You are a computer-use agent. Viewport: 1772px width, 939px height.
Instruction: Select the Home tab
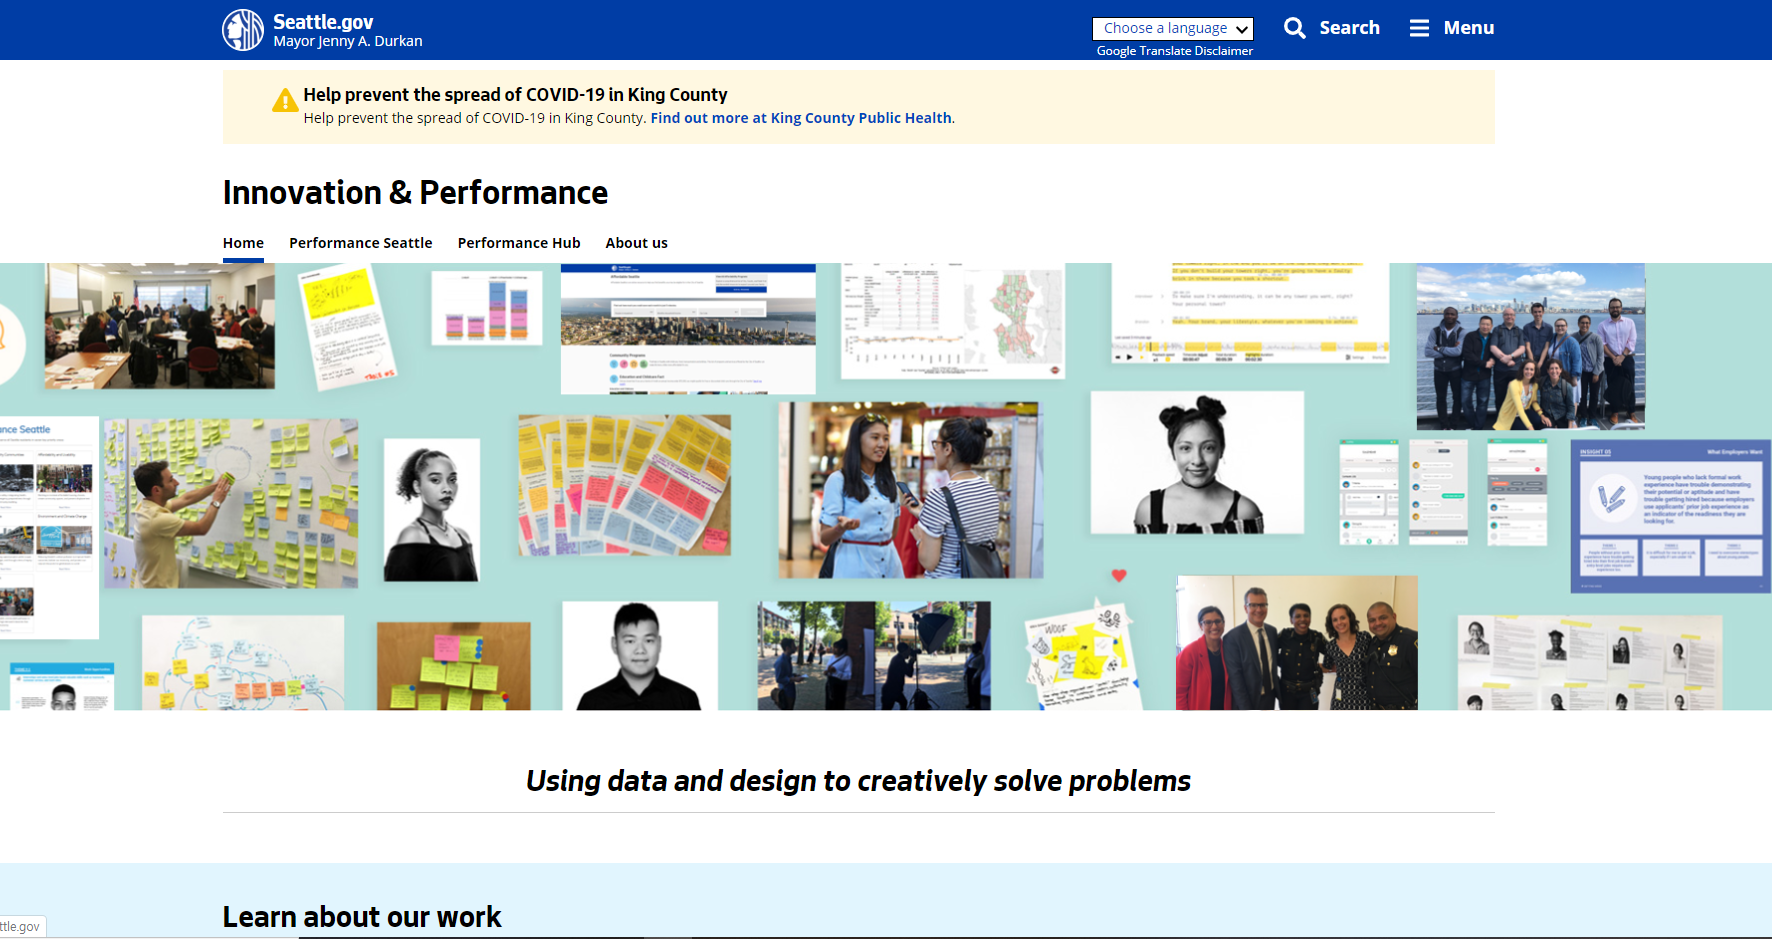(x=243, y=243)
